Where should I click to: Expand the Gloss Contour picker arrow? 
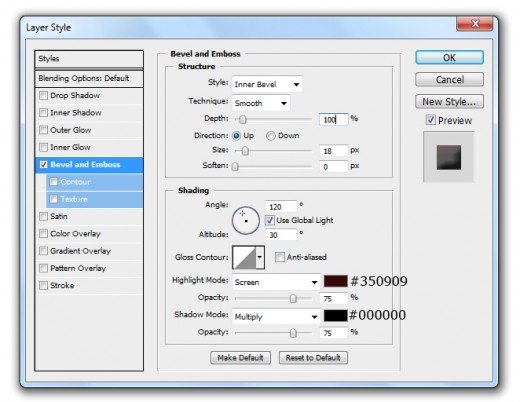[260, 257]
